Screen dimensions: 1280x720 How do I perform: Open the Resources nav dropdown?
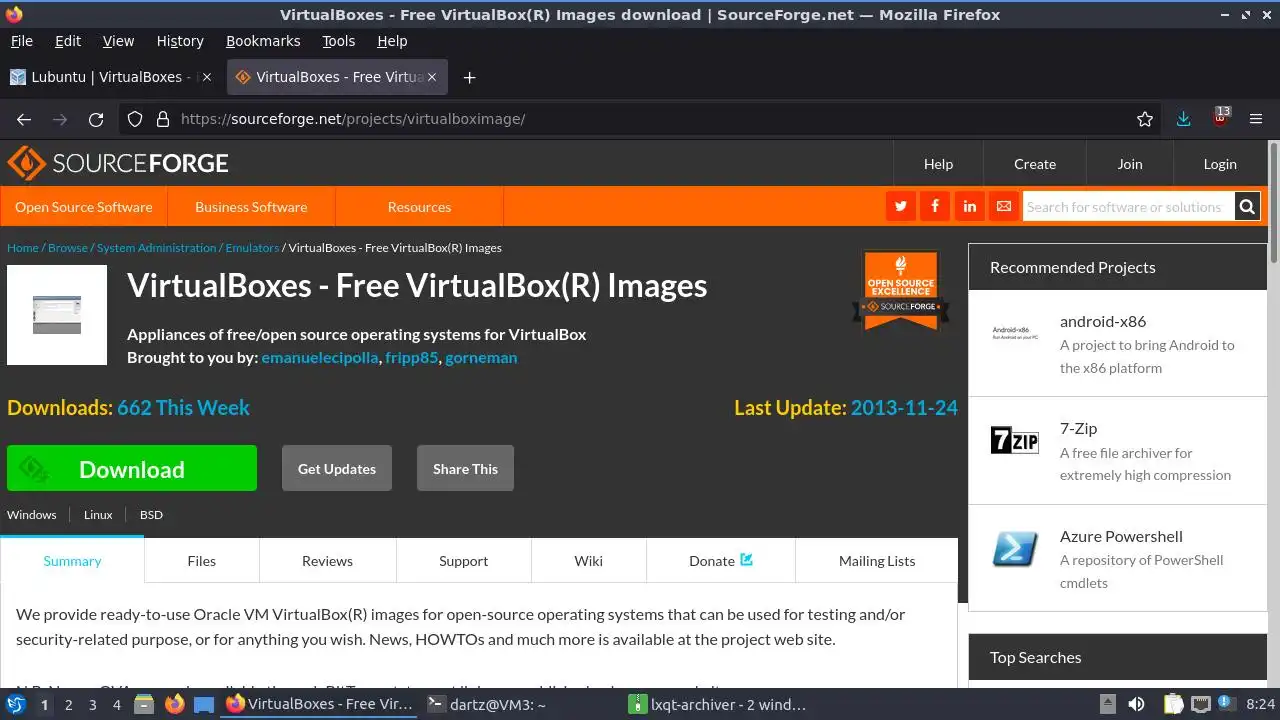(x=419, y=207)
